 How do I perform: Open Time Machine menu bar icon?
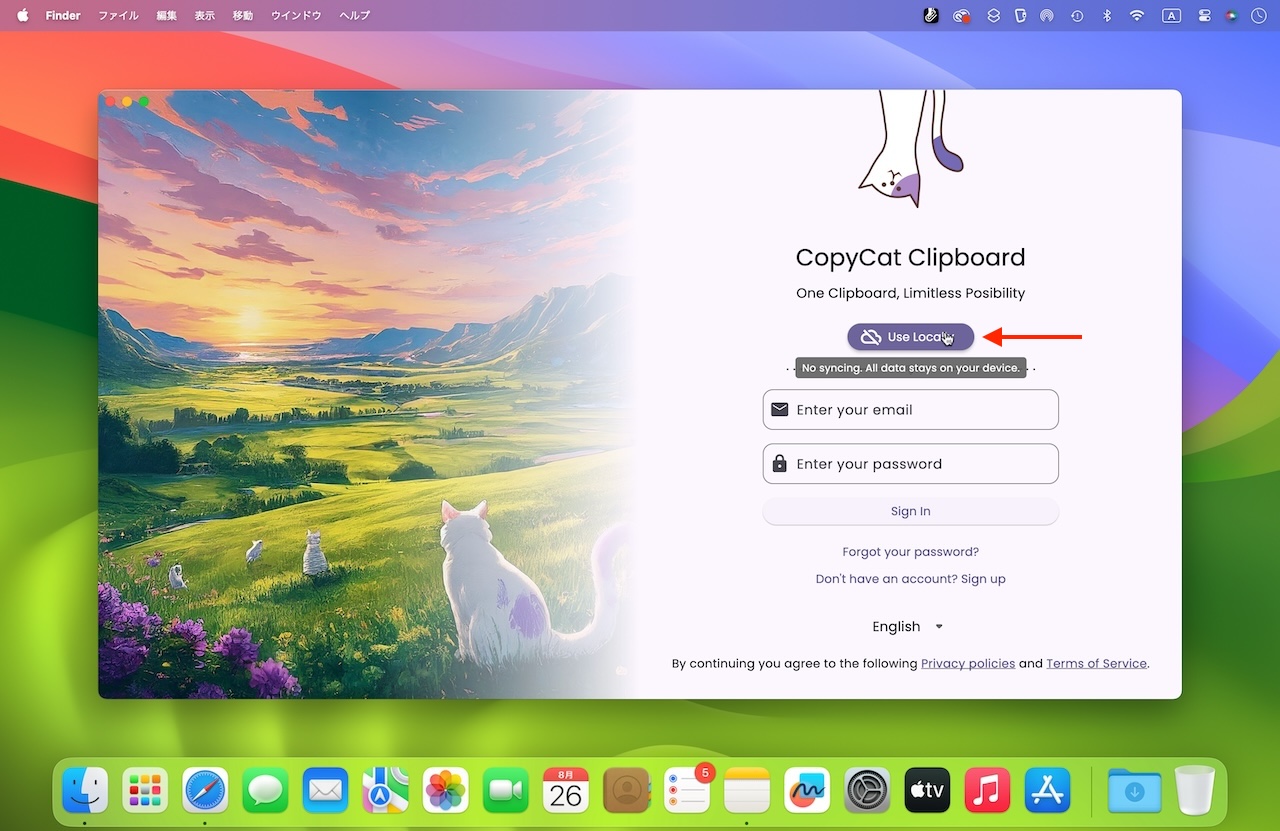click(x=1077, y=15)
